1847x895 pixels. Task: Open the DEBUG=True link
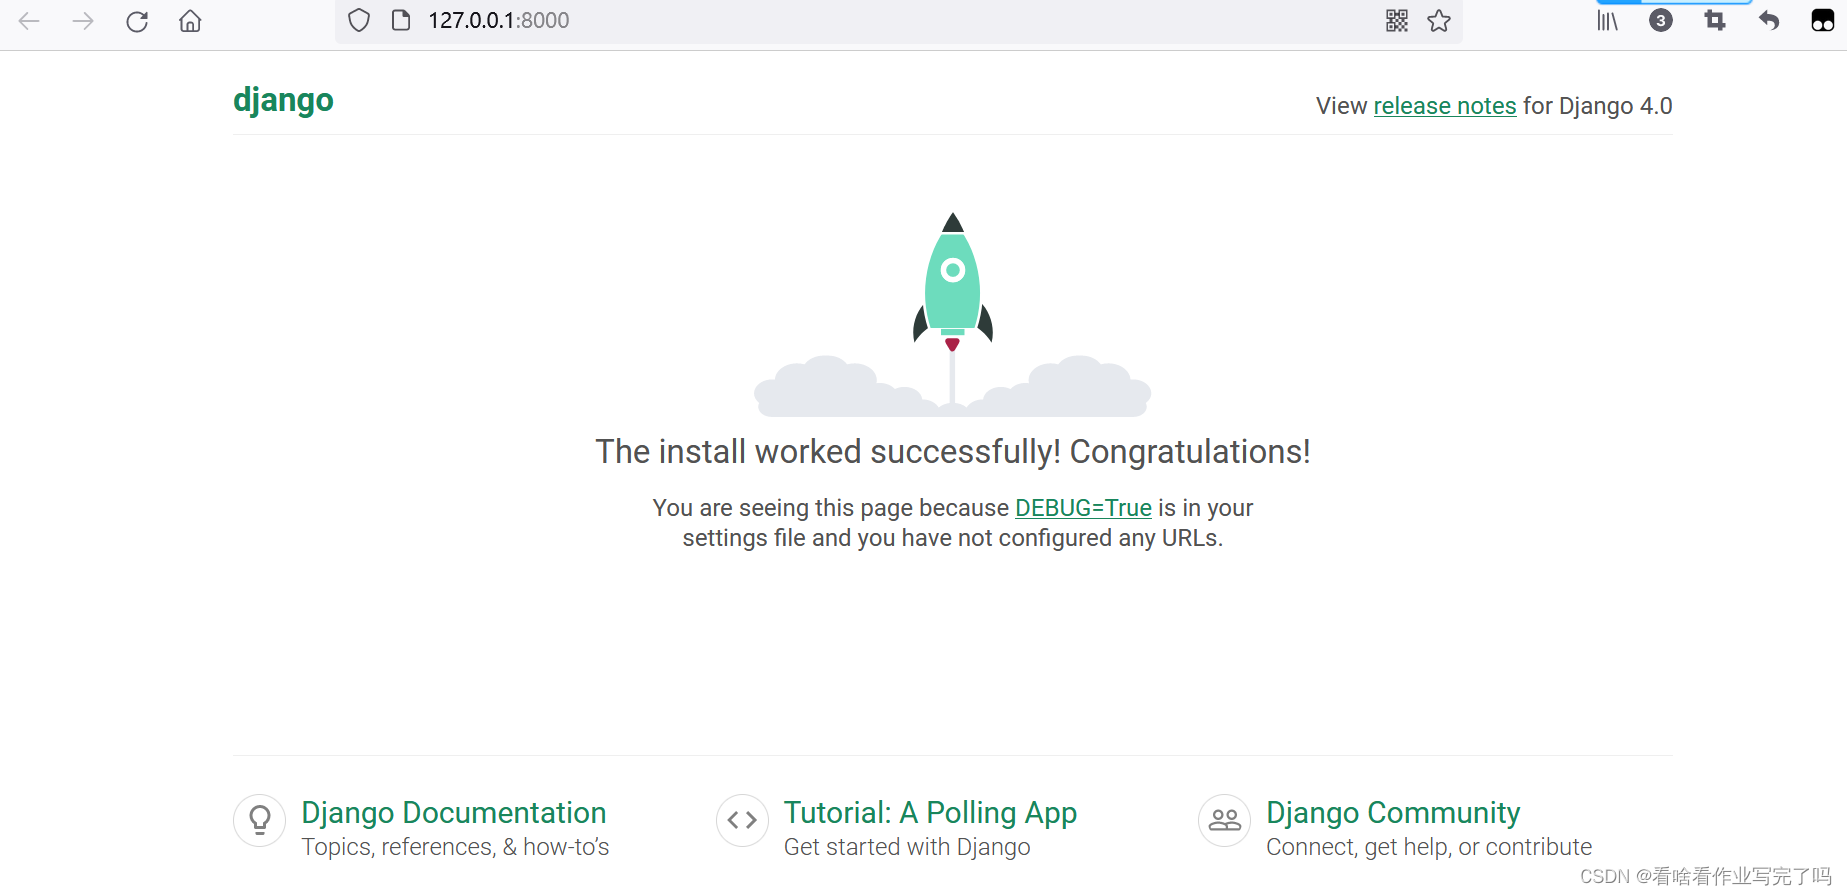coord(1083,508)
